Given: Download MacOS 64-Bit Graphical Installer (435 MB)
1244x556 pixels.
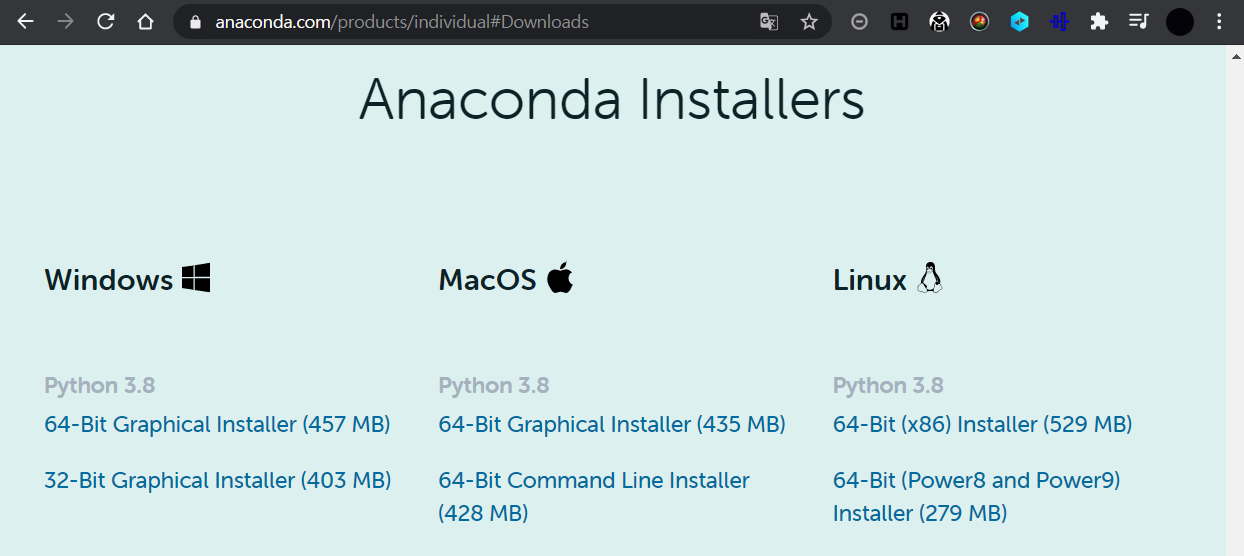Looking at the screenshot, I should (x=612, y=424).
